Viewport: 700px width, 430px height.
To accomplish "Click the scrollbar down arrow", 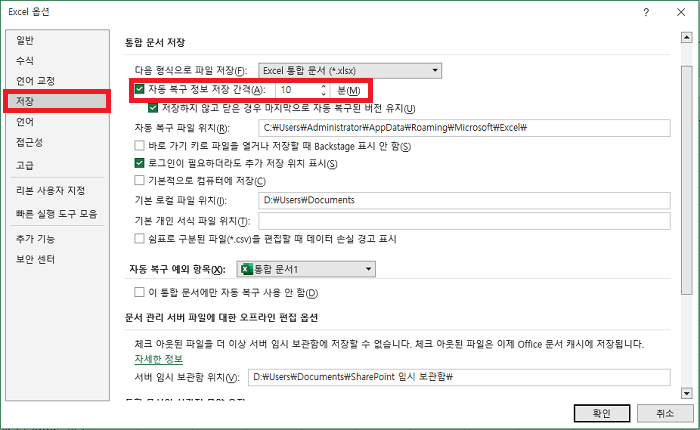I will coord(687,393).
